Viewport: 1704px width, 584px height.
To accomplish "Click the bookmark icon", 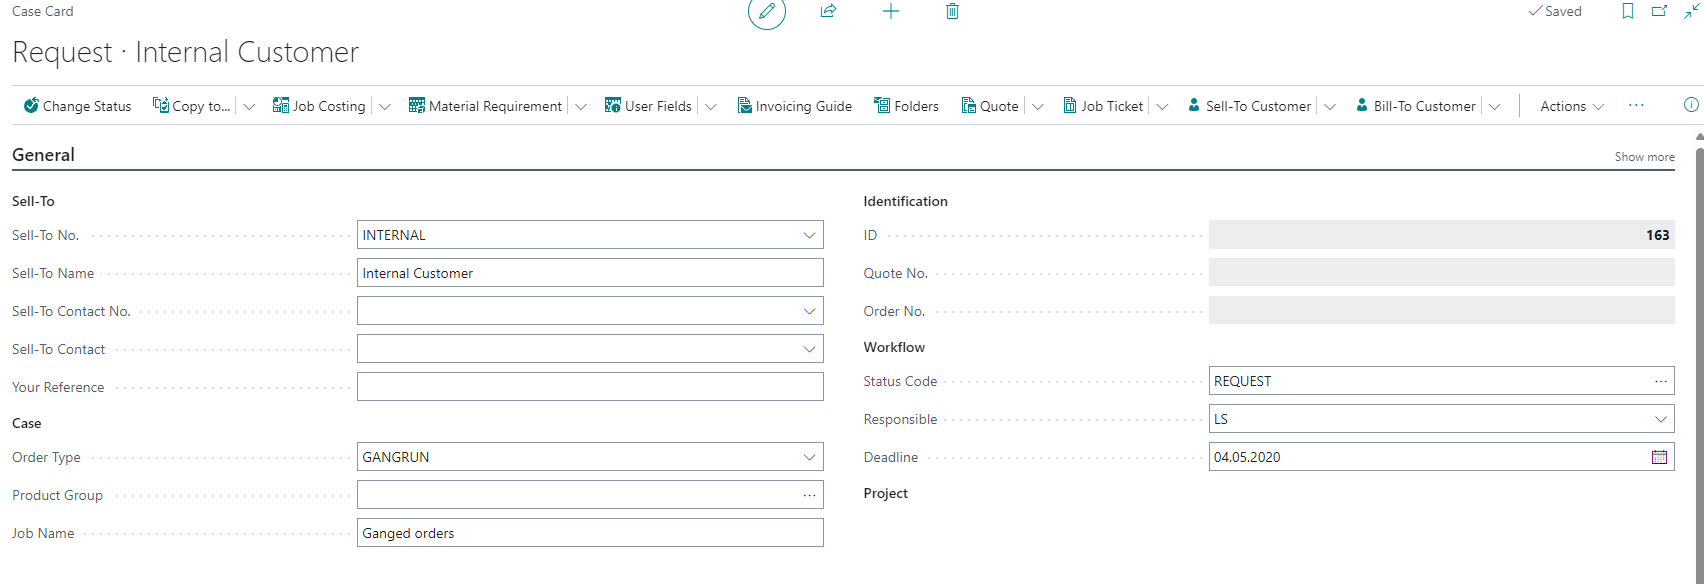I will click(x=1628, y=12).
